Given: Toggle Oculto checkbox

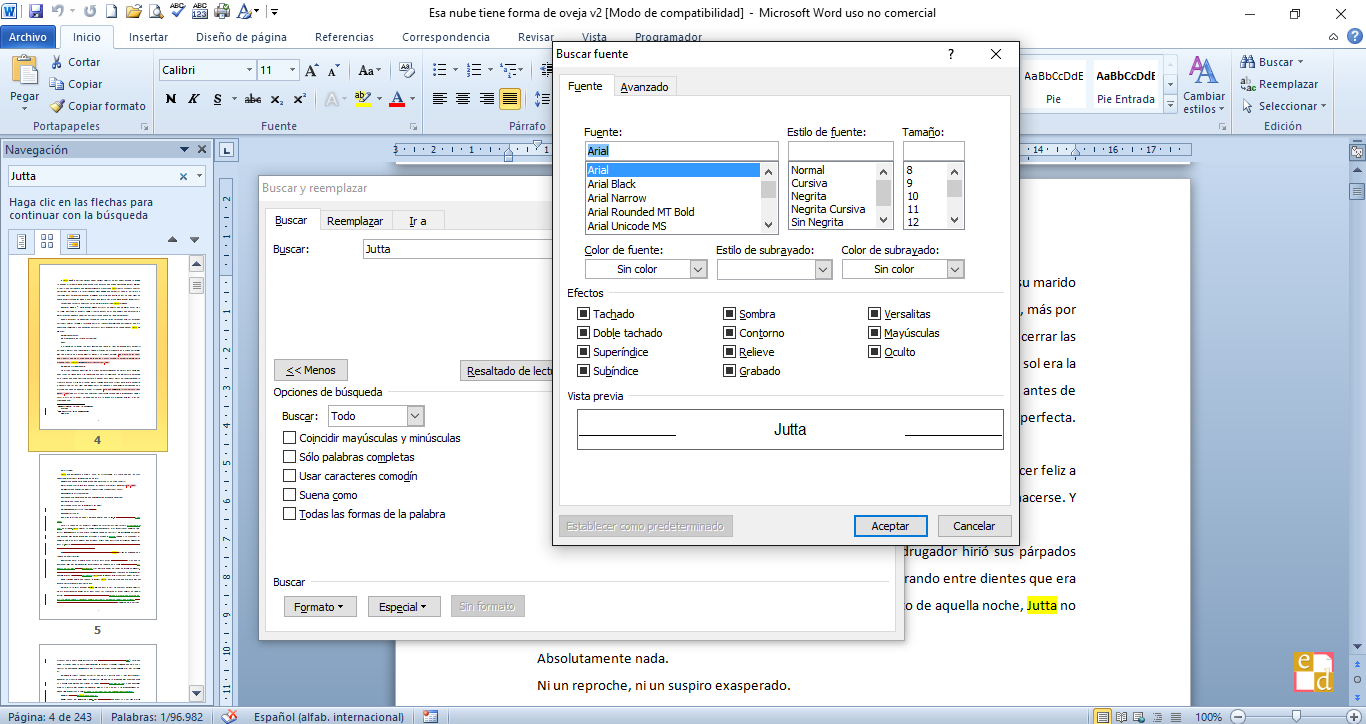Looking at the screenshot, I should pyautogui.click(x=875, y=352).
